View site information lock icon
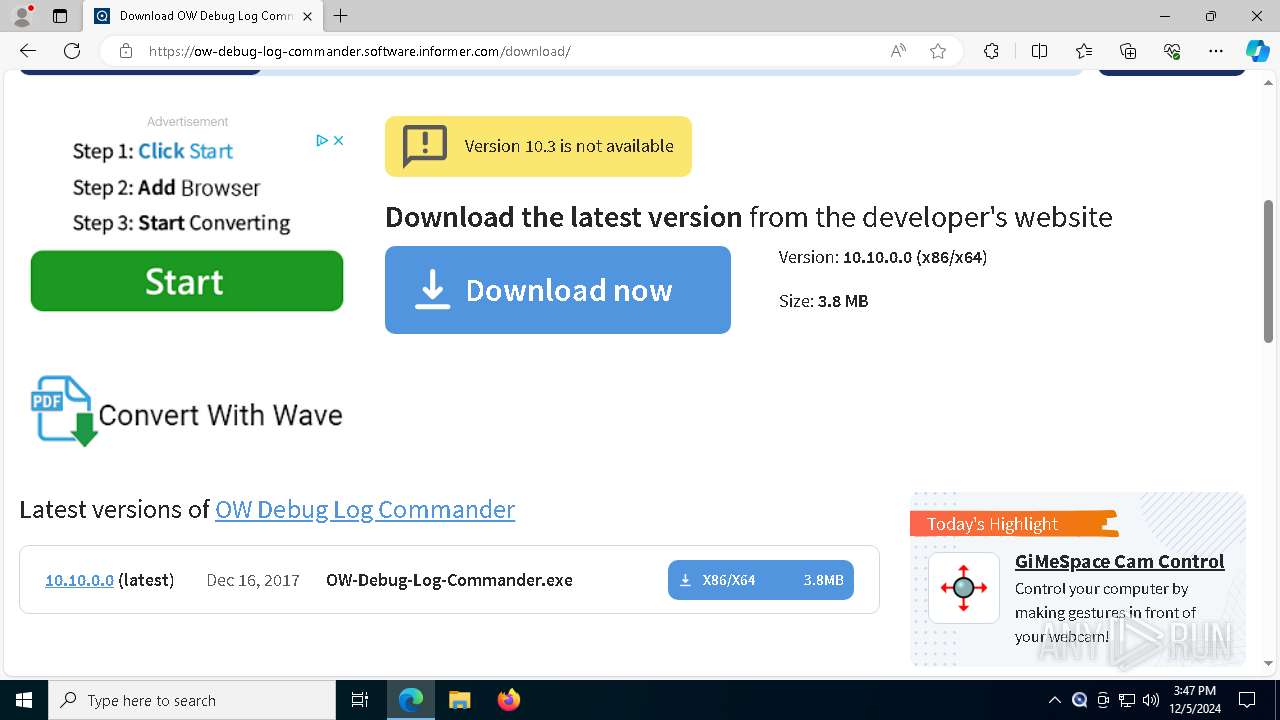The image size is (1280, 720). pos(125,51)
